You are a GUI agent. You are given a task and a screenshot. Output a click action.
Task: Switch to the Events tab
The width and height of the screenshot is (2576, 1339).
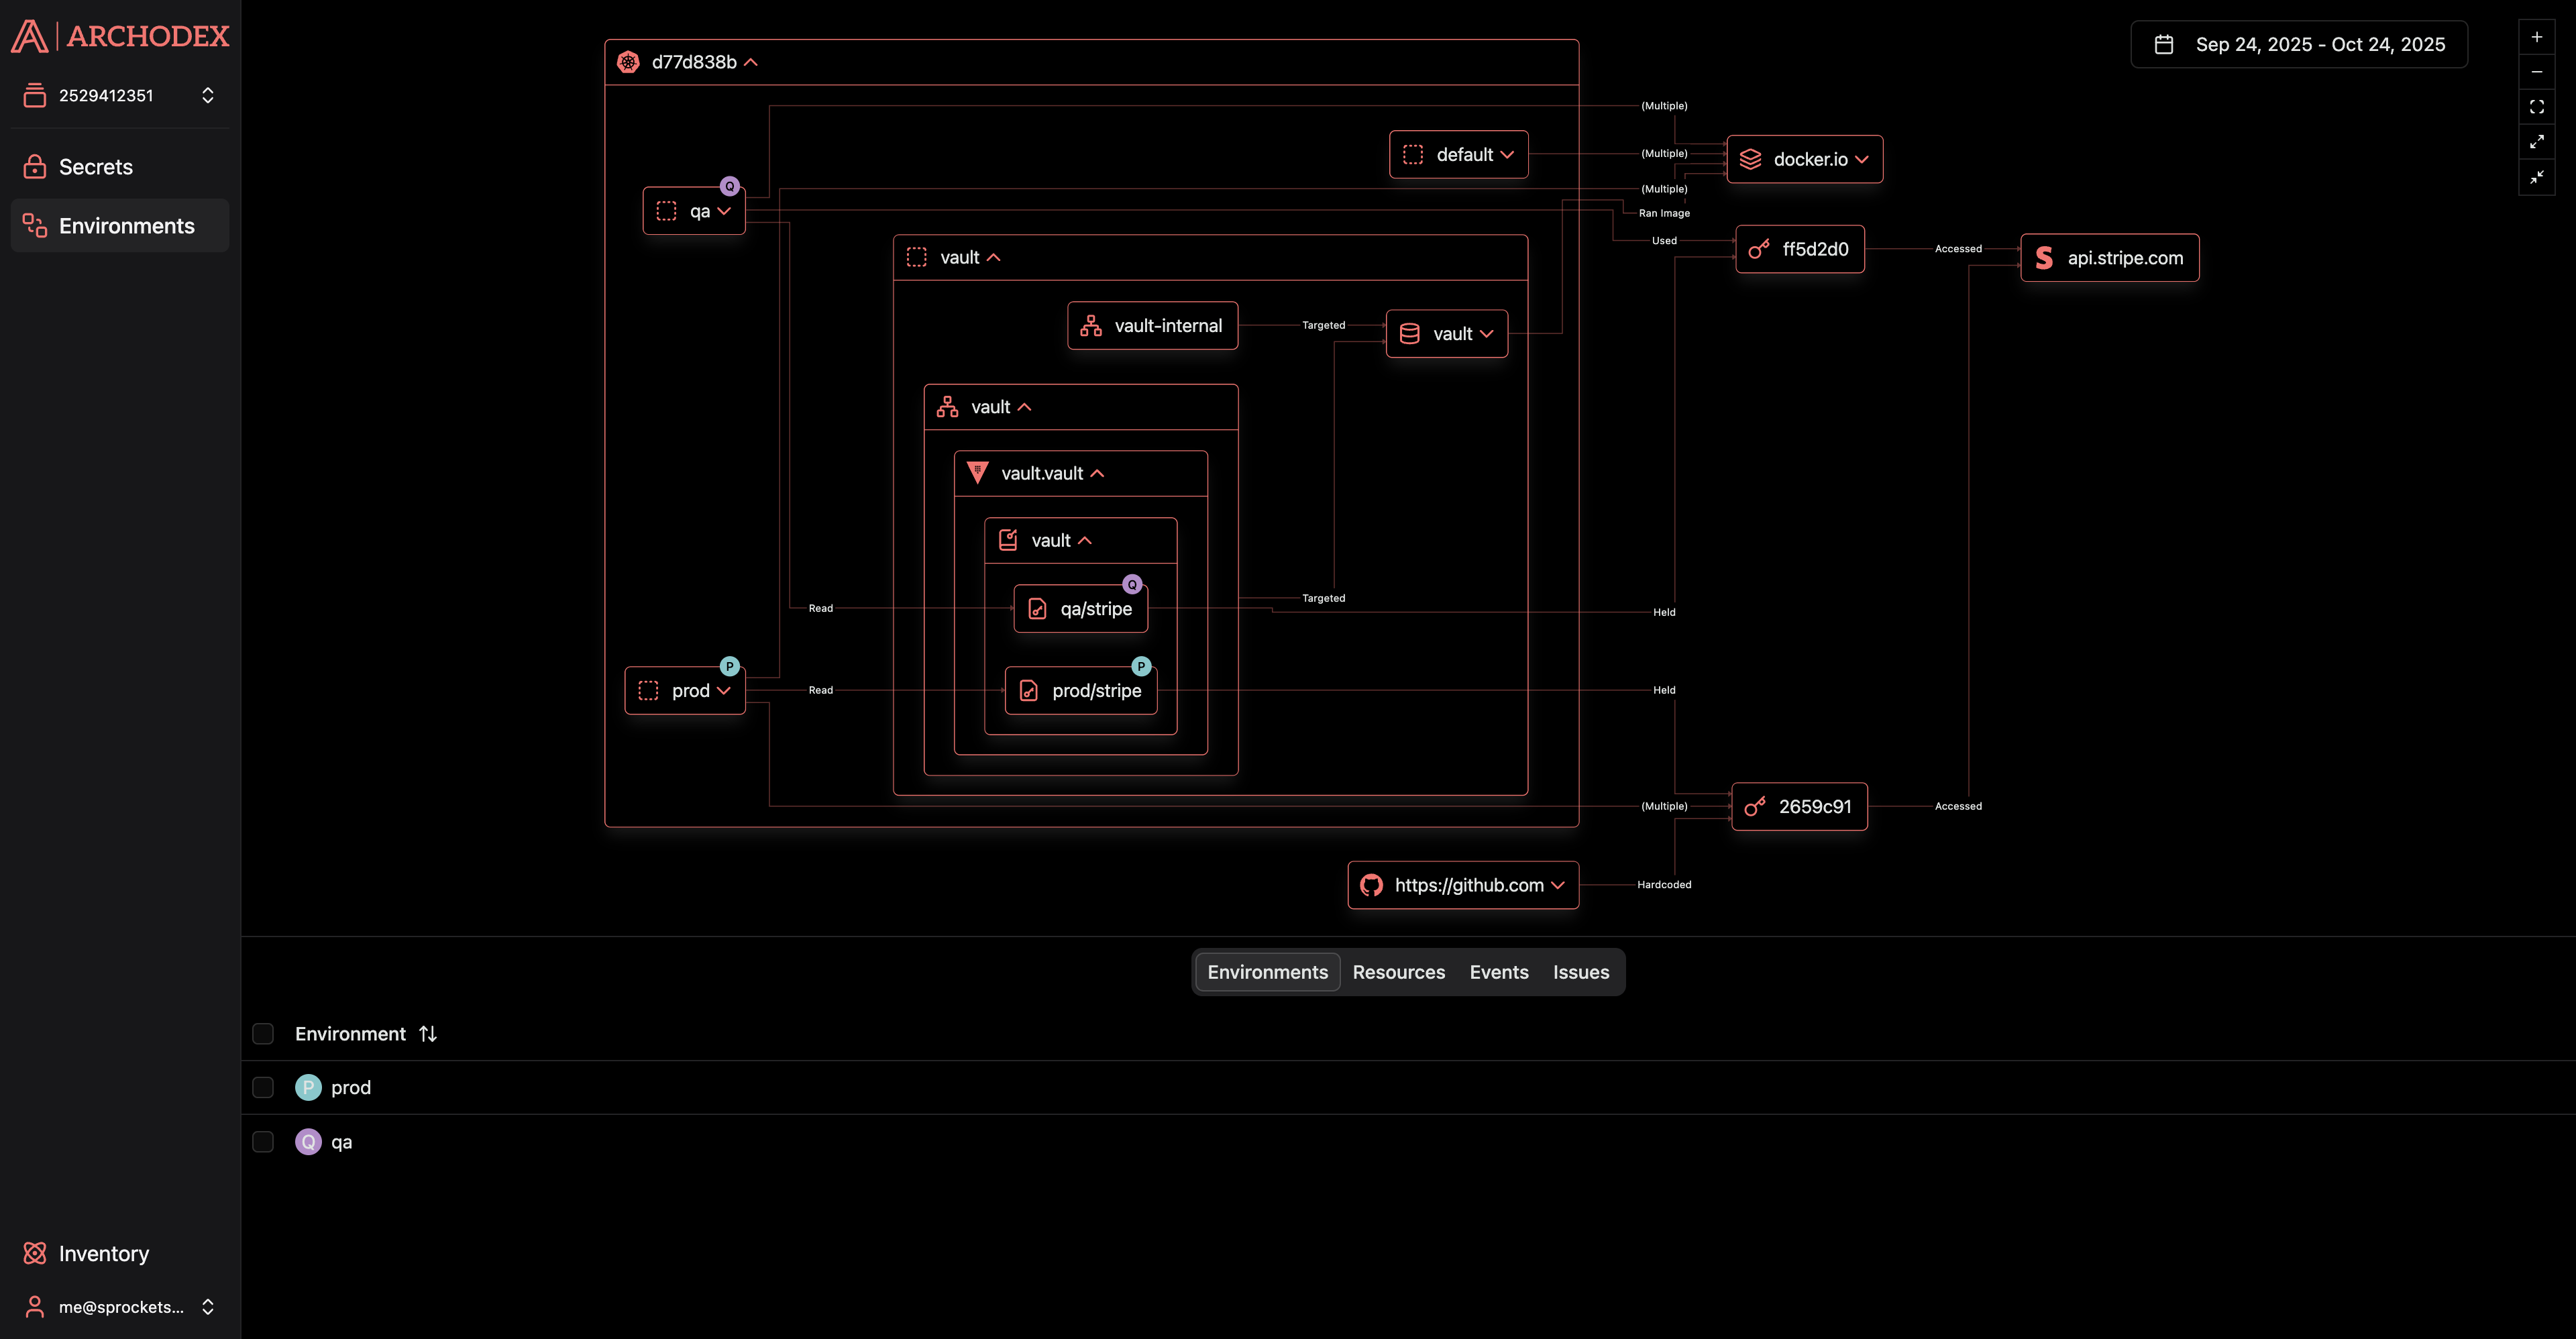pos(1498,971)
